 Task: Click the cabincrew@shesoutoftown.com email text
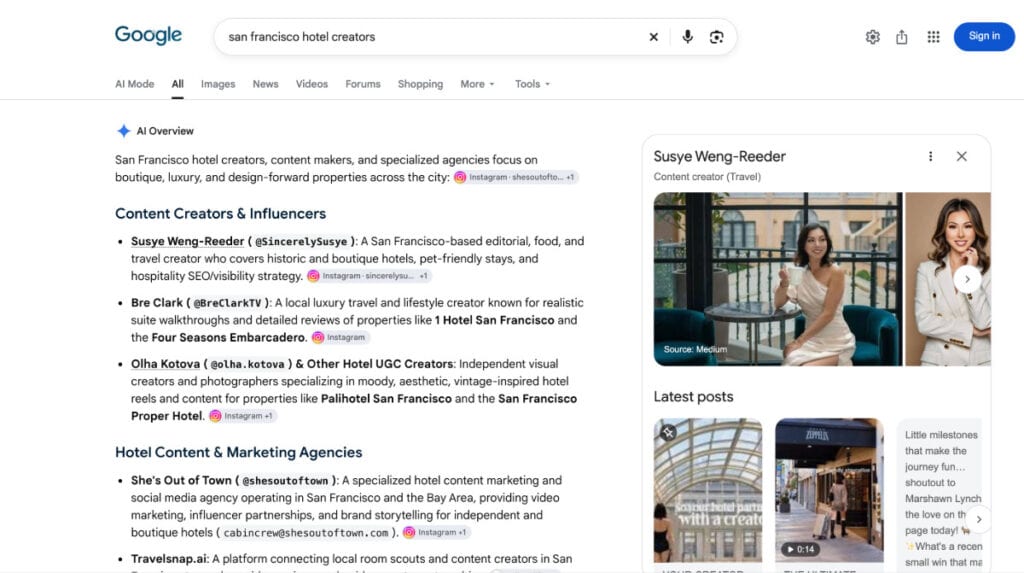pyautogui.click(x=306, y=532)
